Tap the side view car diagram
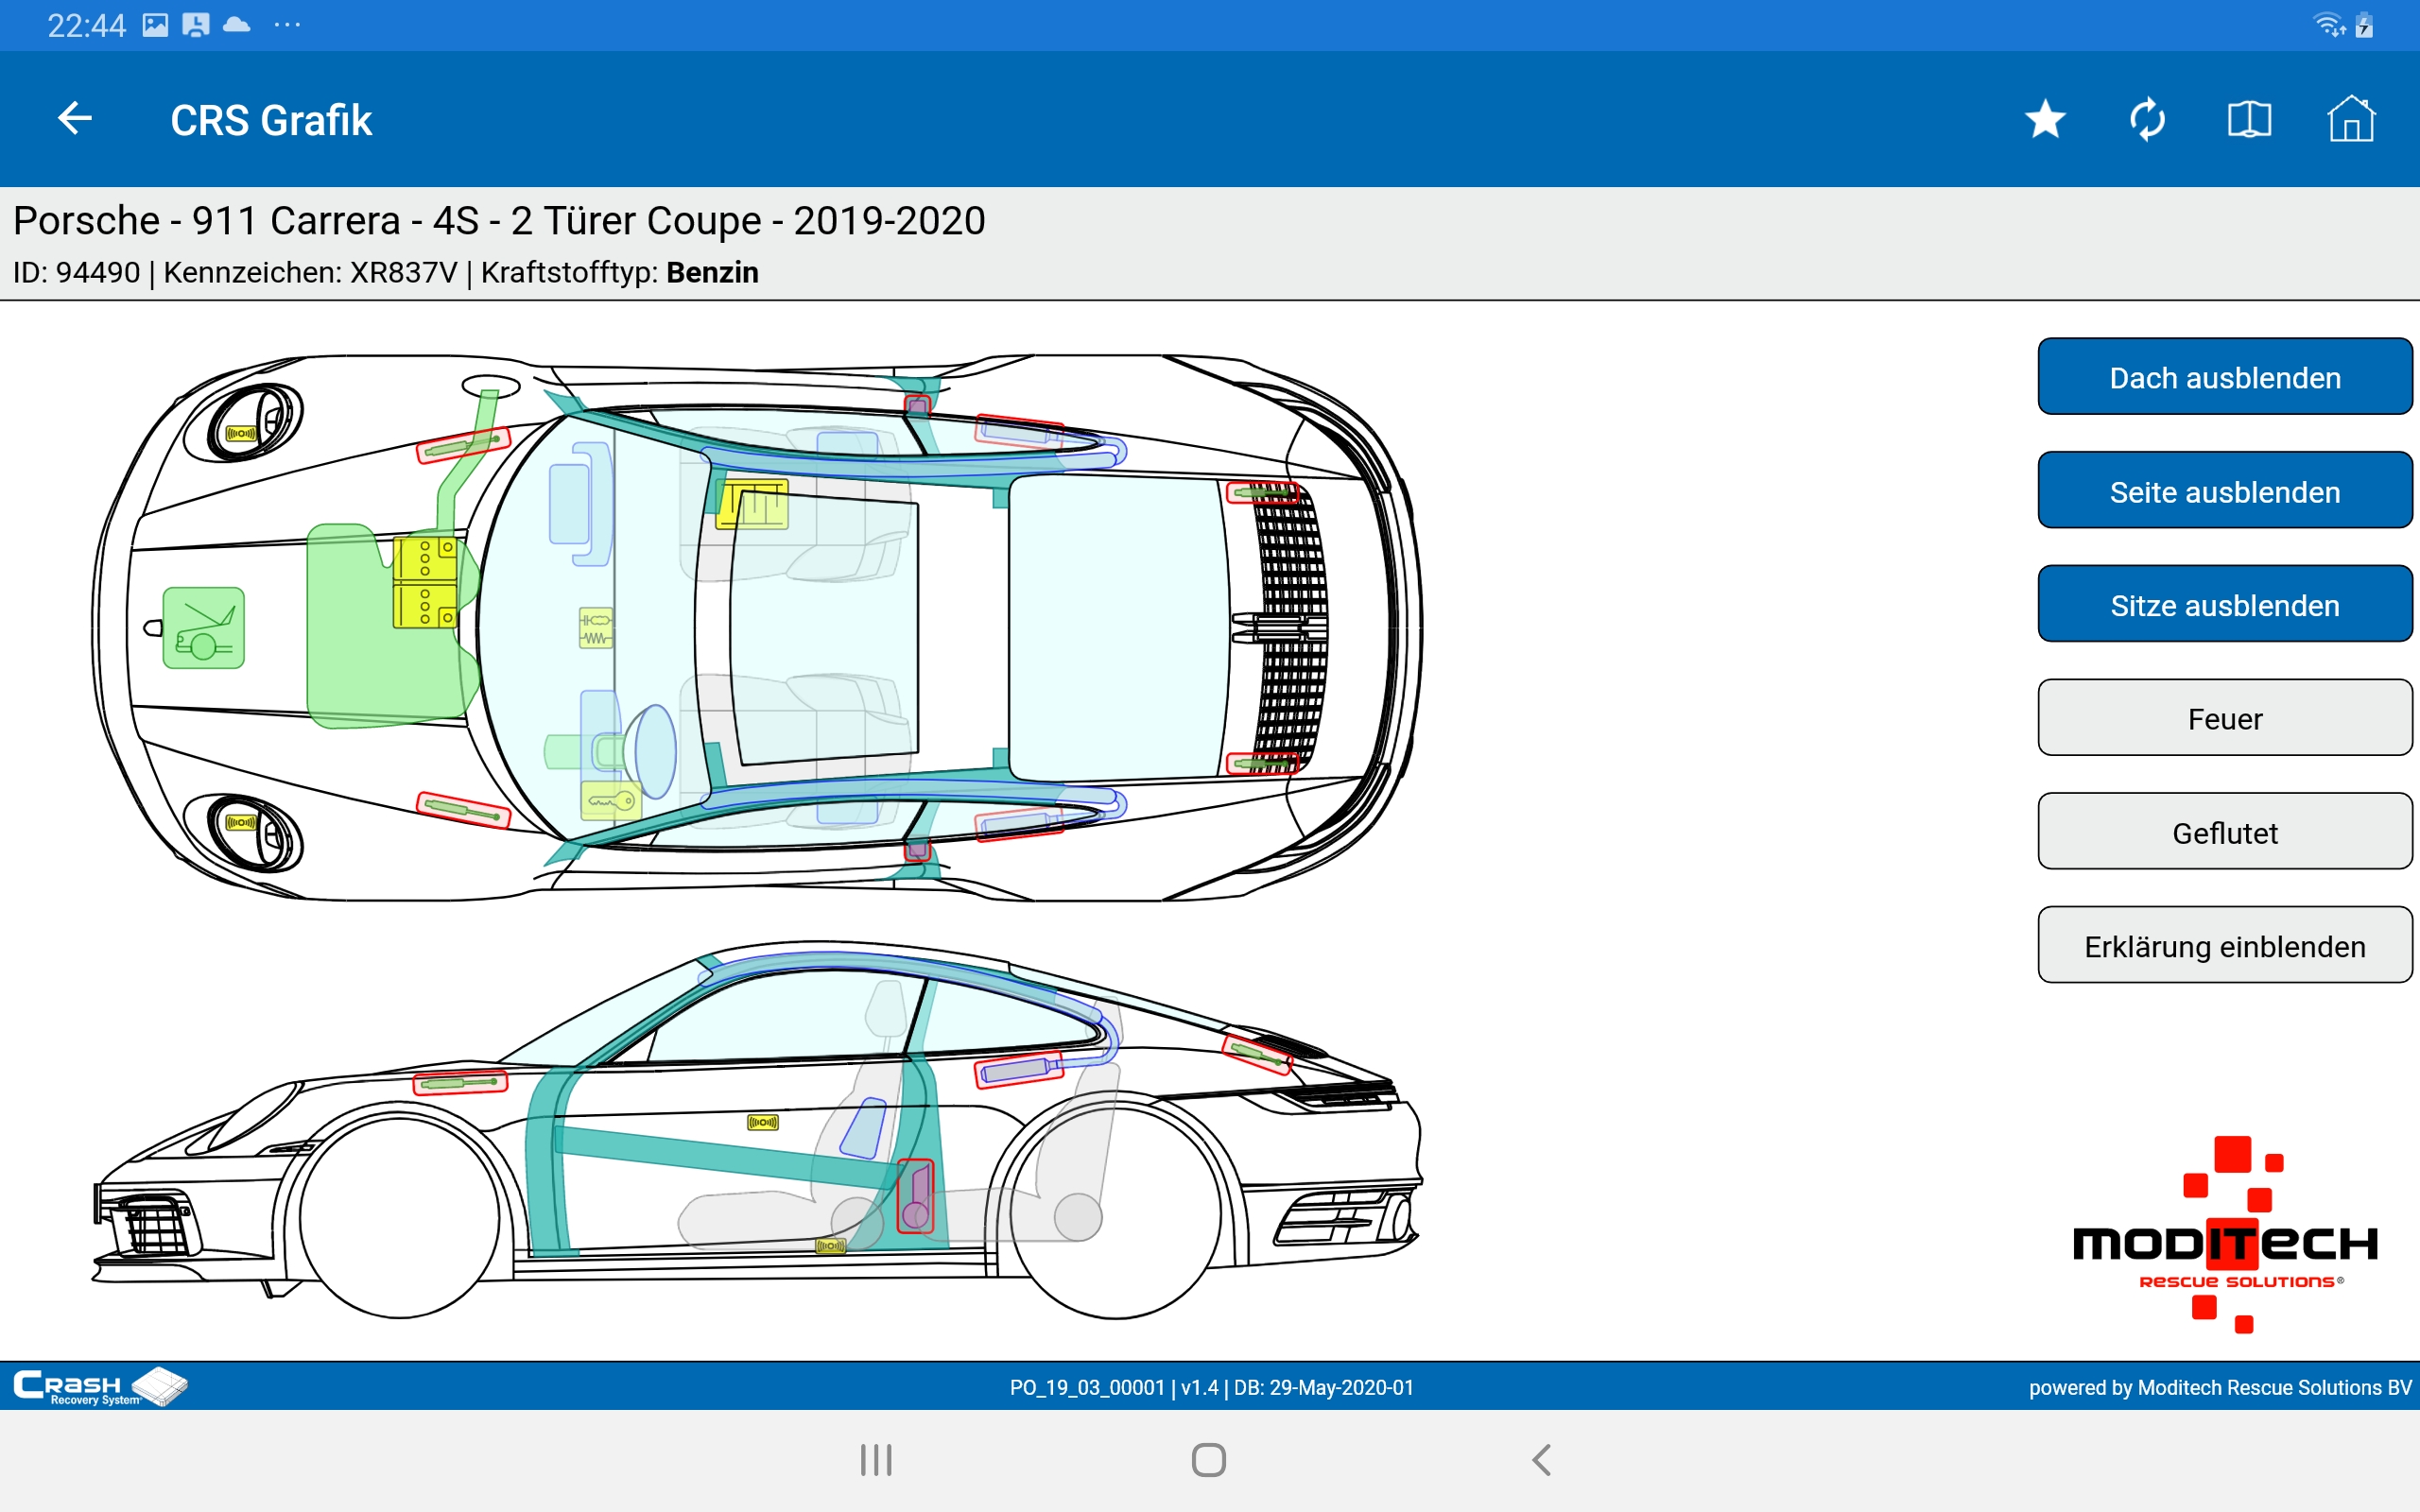 [757, 1130]
